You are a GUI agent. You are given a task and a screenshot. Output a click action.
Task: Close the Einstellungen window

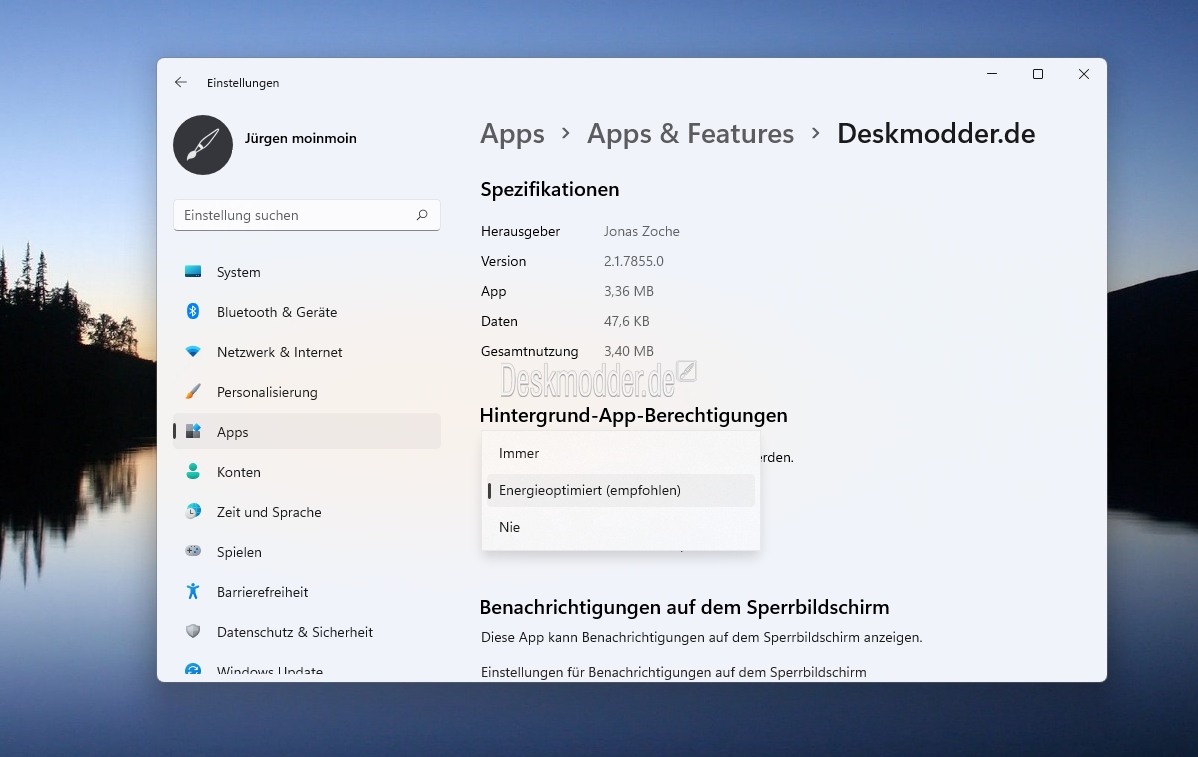click(1083, 74)
